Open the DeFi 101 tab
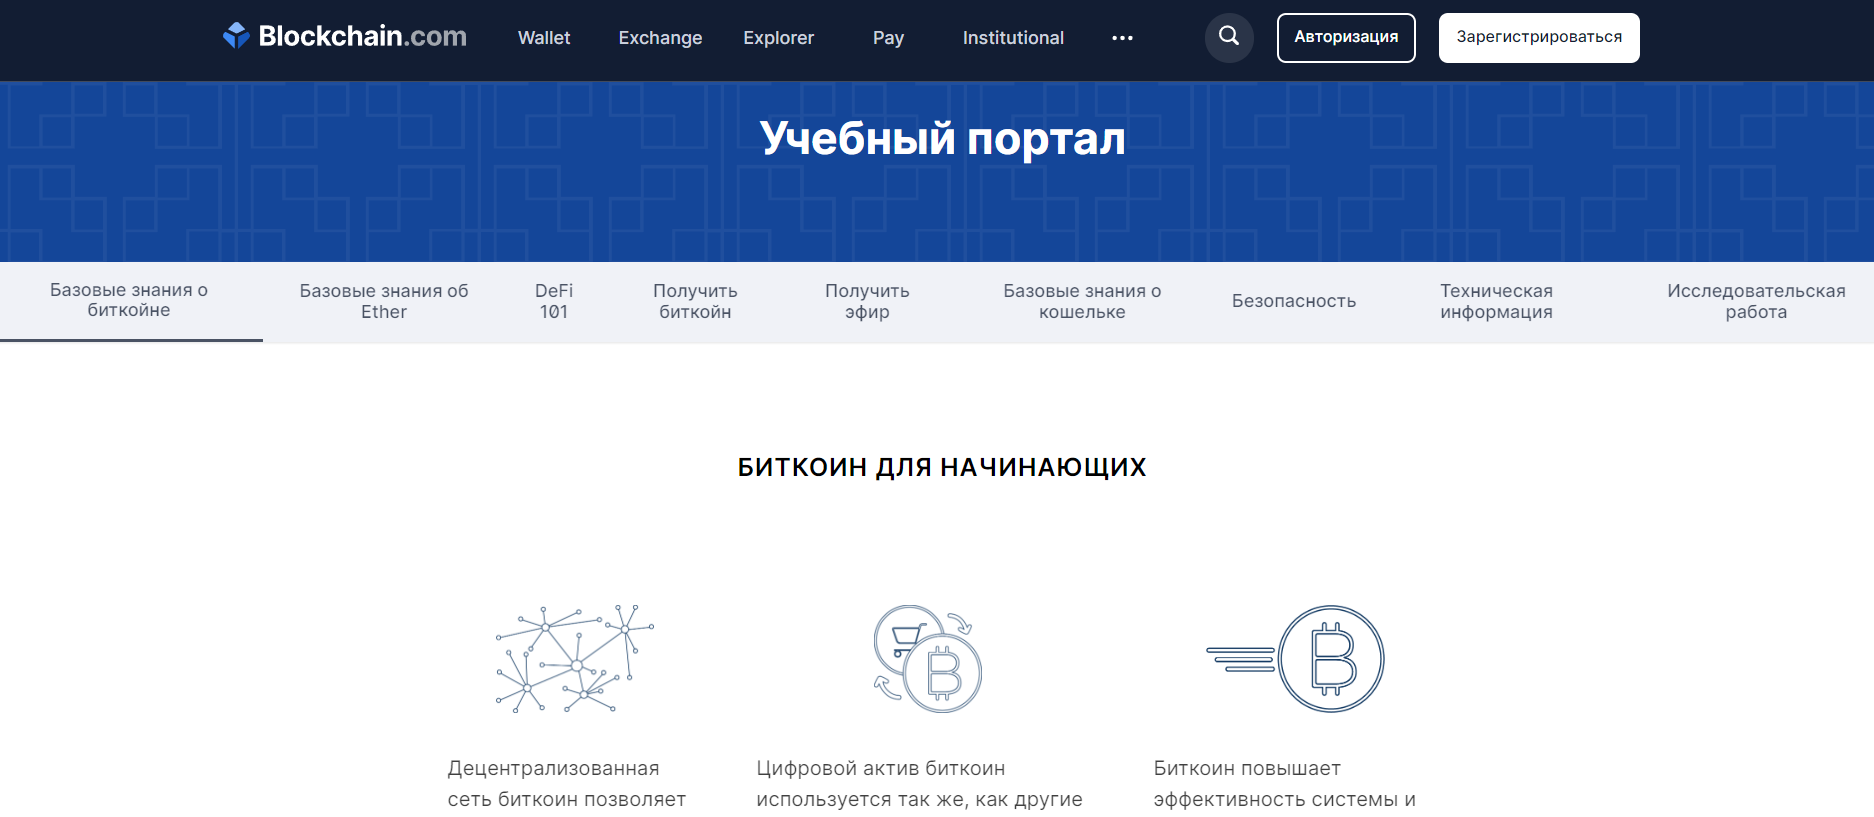 [x=554, y=301]
